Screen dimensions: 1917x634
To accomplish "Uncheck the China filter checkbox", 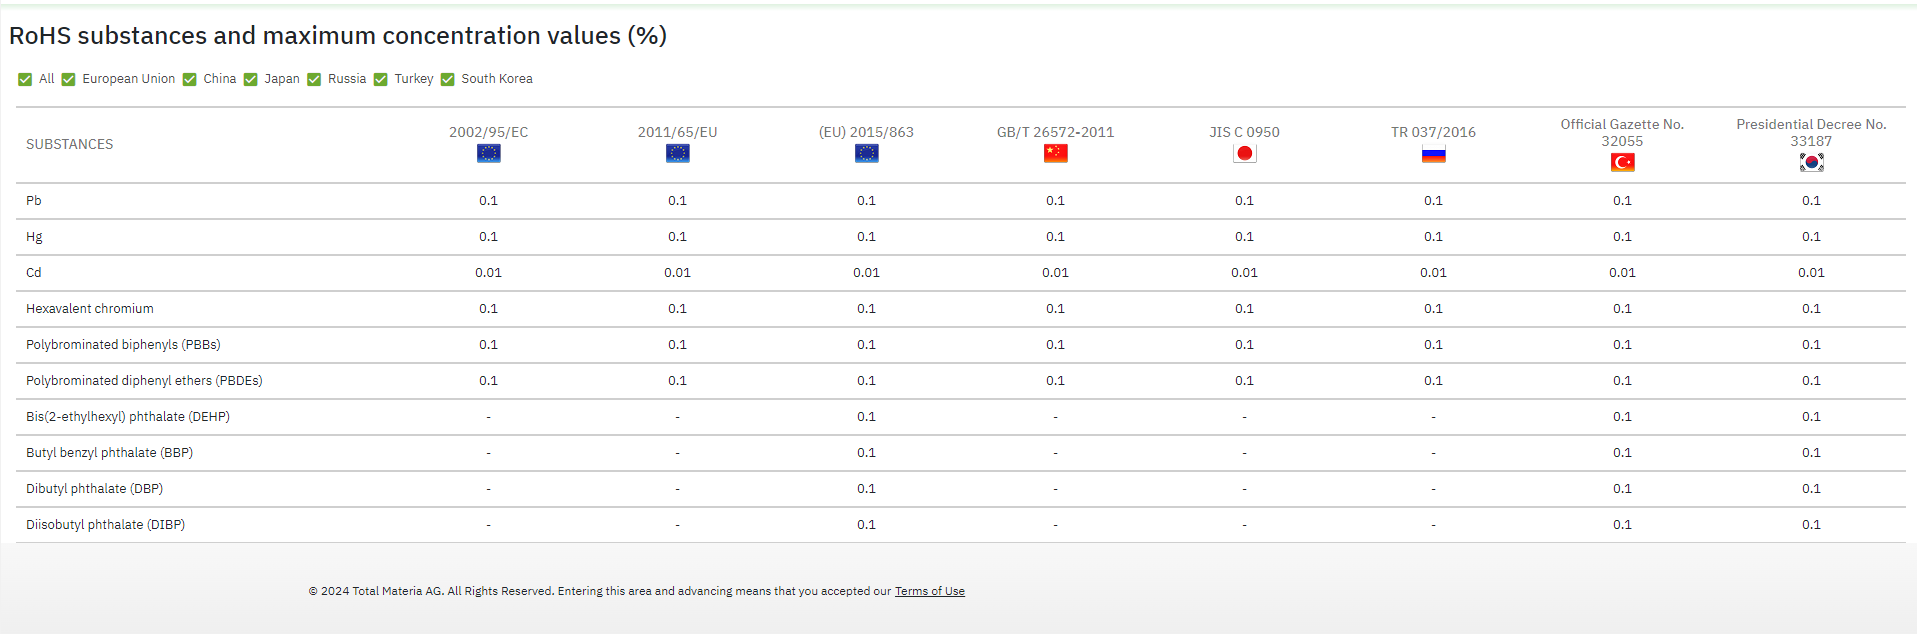I will (x=190, y=80).
